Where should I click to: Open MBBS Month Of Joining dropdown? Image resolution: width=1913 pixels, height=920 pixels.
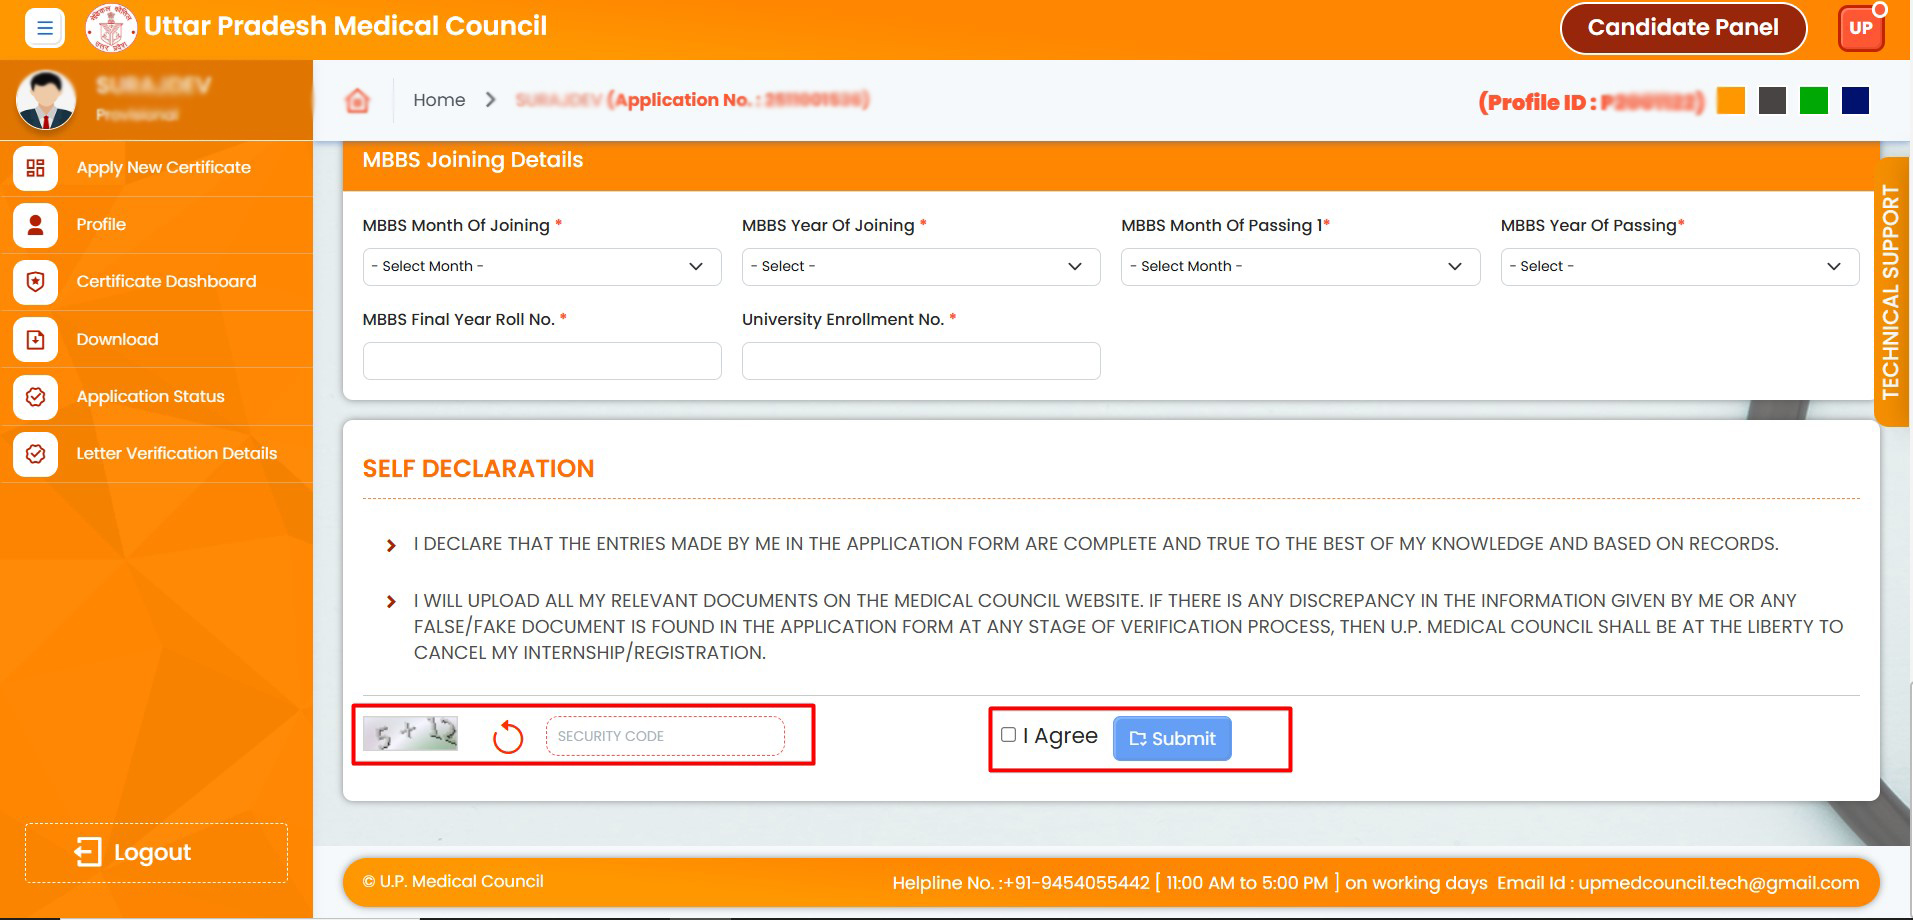pyautogui.click(x=541, y=267)
